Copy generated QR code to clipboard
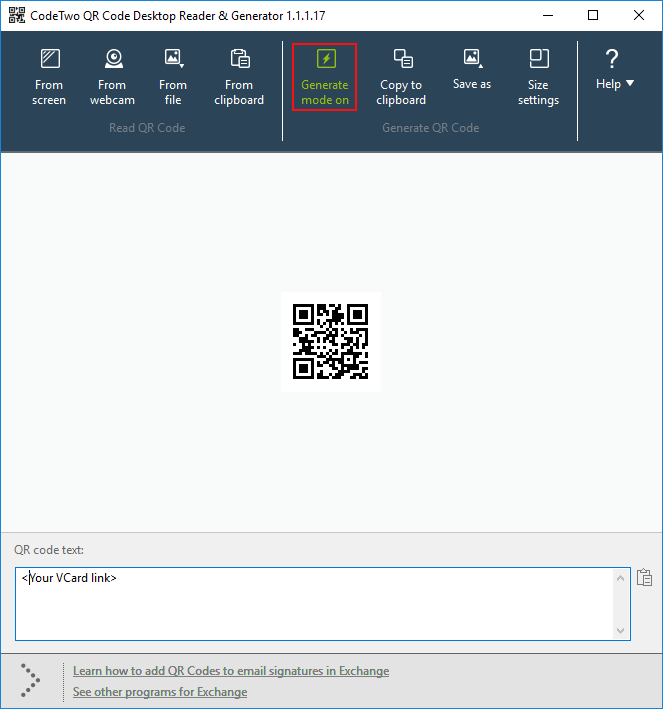The height and width of the screenshot is (709, 663). tap(401, 77)
